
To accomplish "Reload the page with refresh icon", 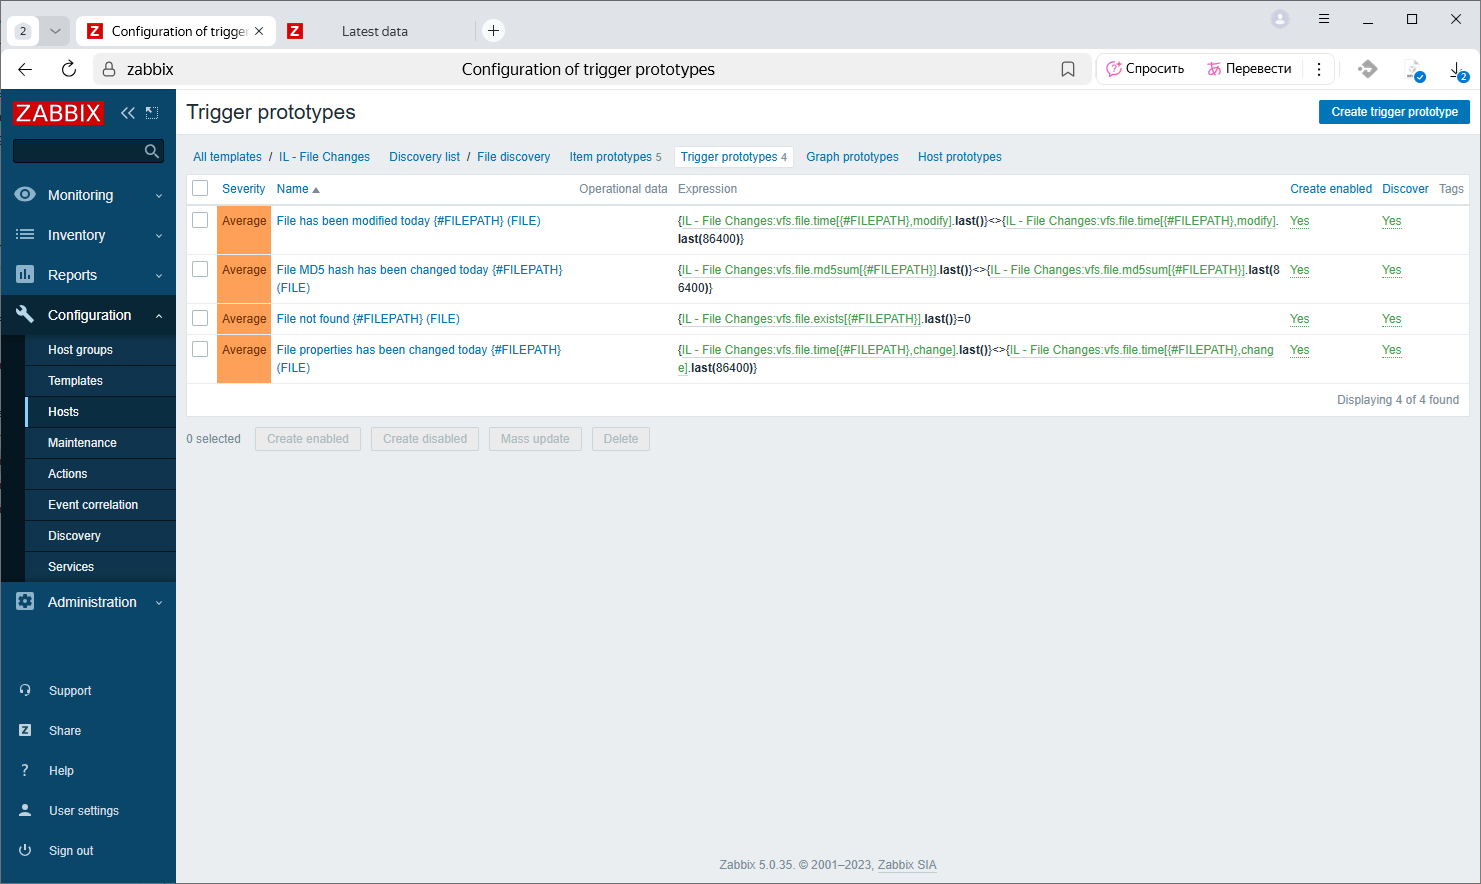I will point(68,69).
